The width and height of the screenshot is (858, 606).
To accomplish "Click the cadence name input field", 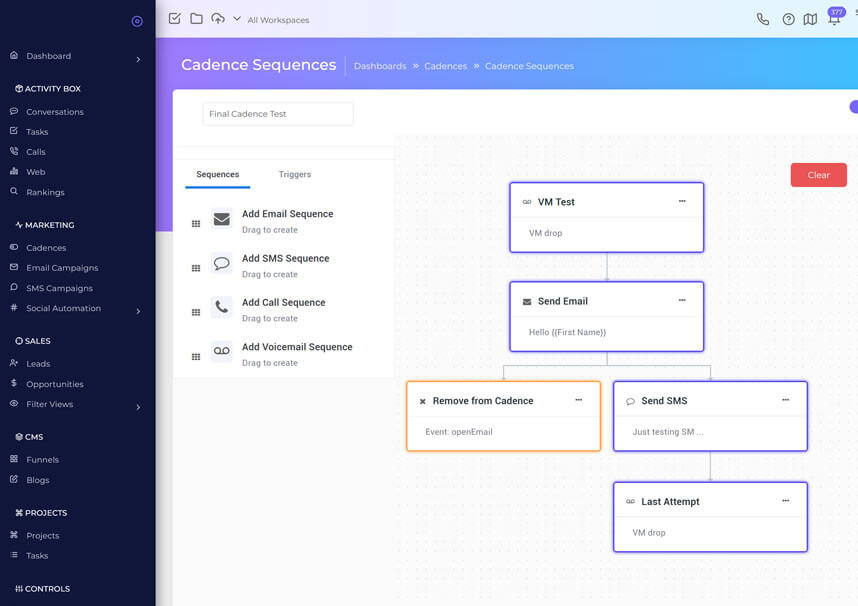I will tap(278, 114).
